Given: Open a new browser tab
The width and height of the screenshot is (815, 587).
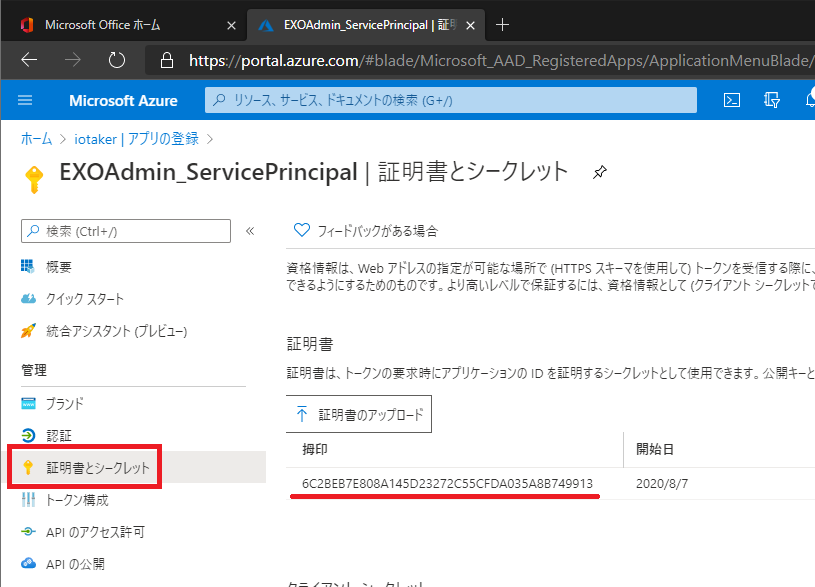Looking at the screenshot, I should coord(502,24).
